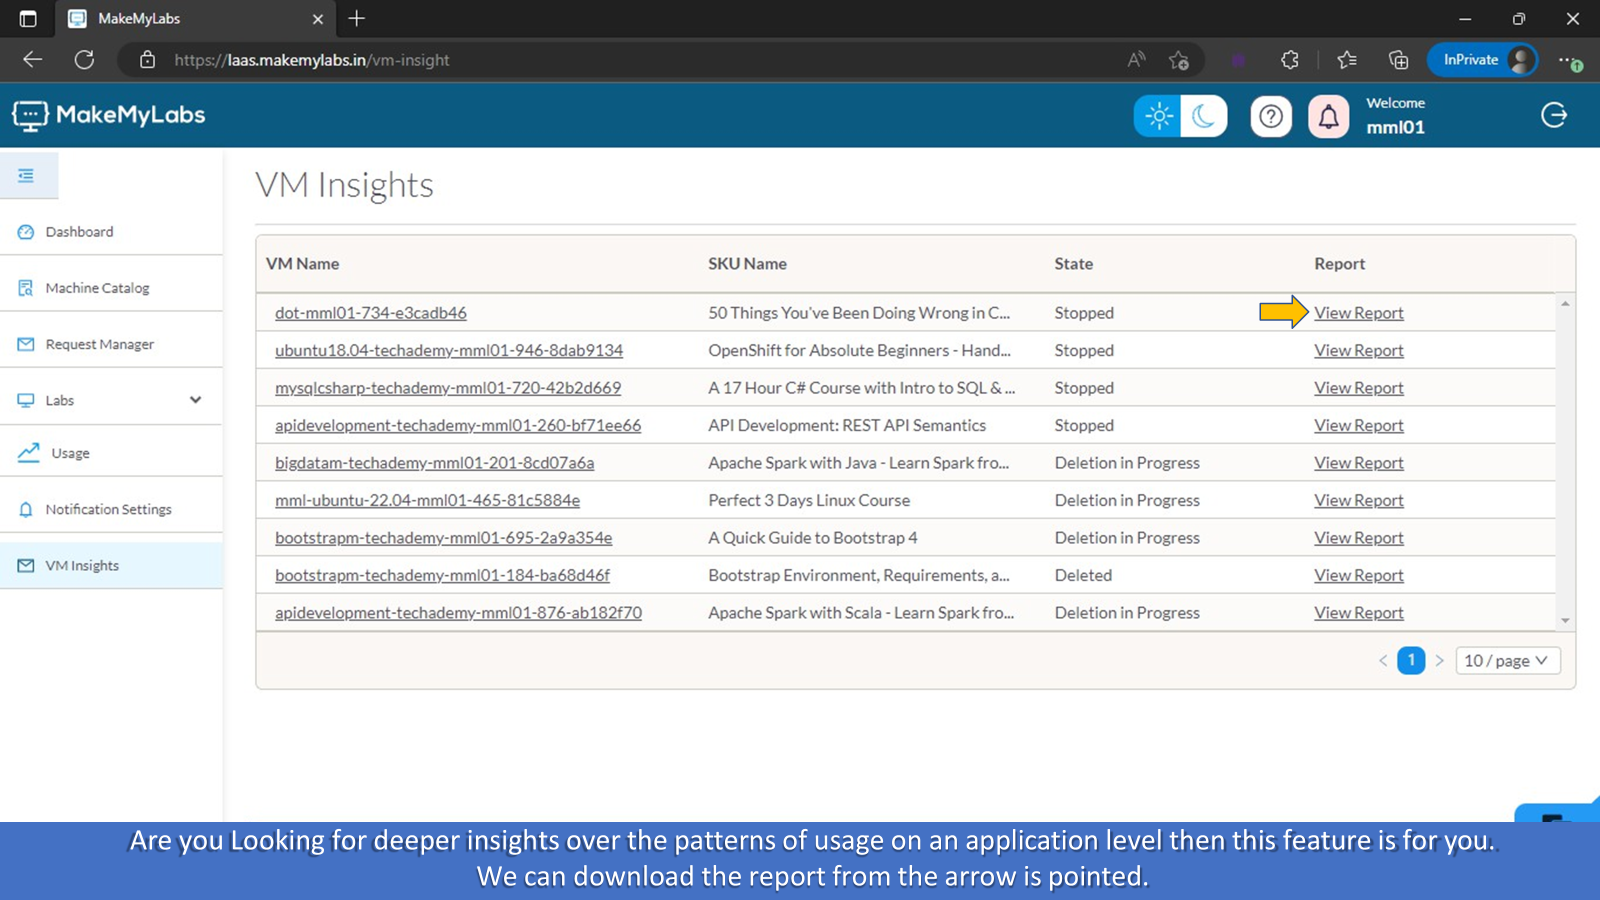Switch to dark mode moon toggle
Image resolution: width=1600 pixels, height=900 pixels.
tap(1203, 117)
